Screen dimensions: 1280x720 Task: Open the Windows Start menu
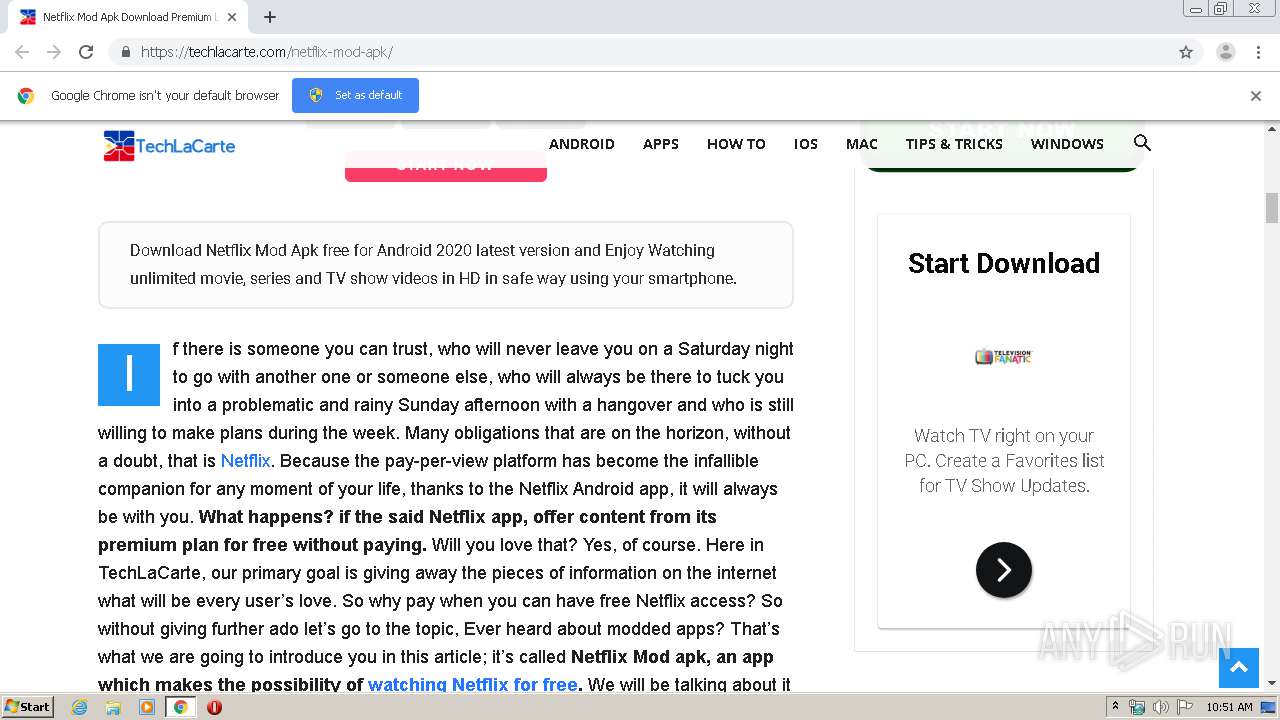(28, 707)
